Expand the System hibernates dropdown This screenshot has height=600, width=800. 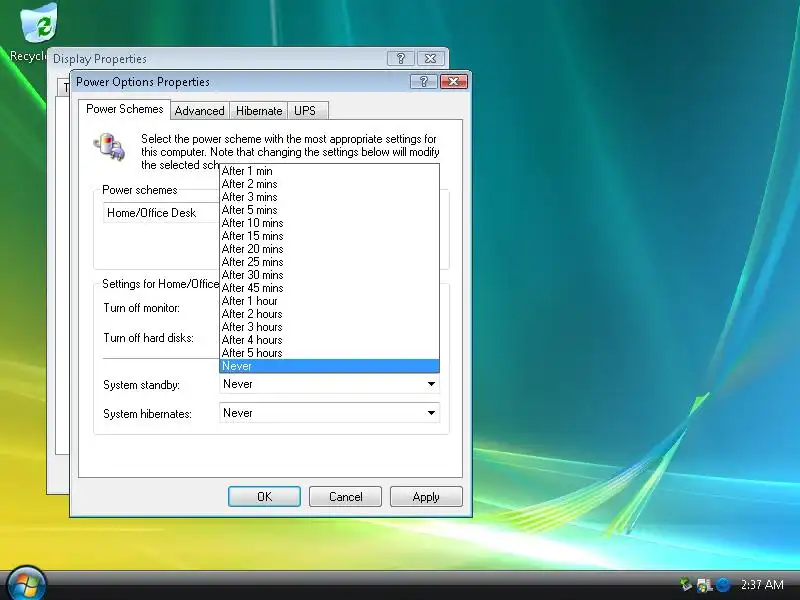click(329, 413)
